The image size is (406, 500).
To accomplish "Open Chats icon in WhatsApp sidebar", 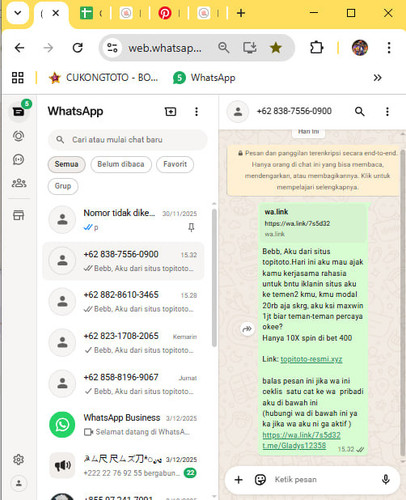I will point(19,111).
